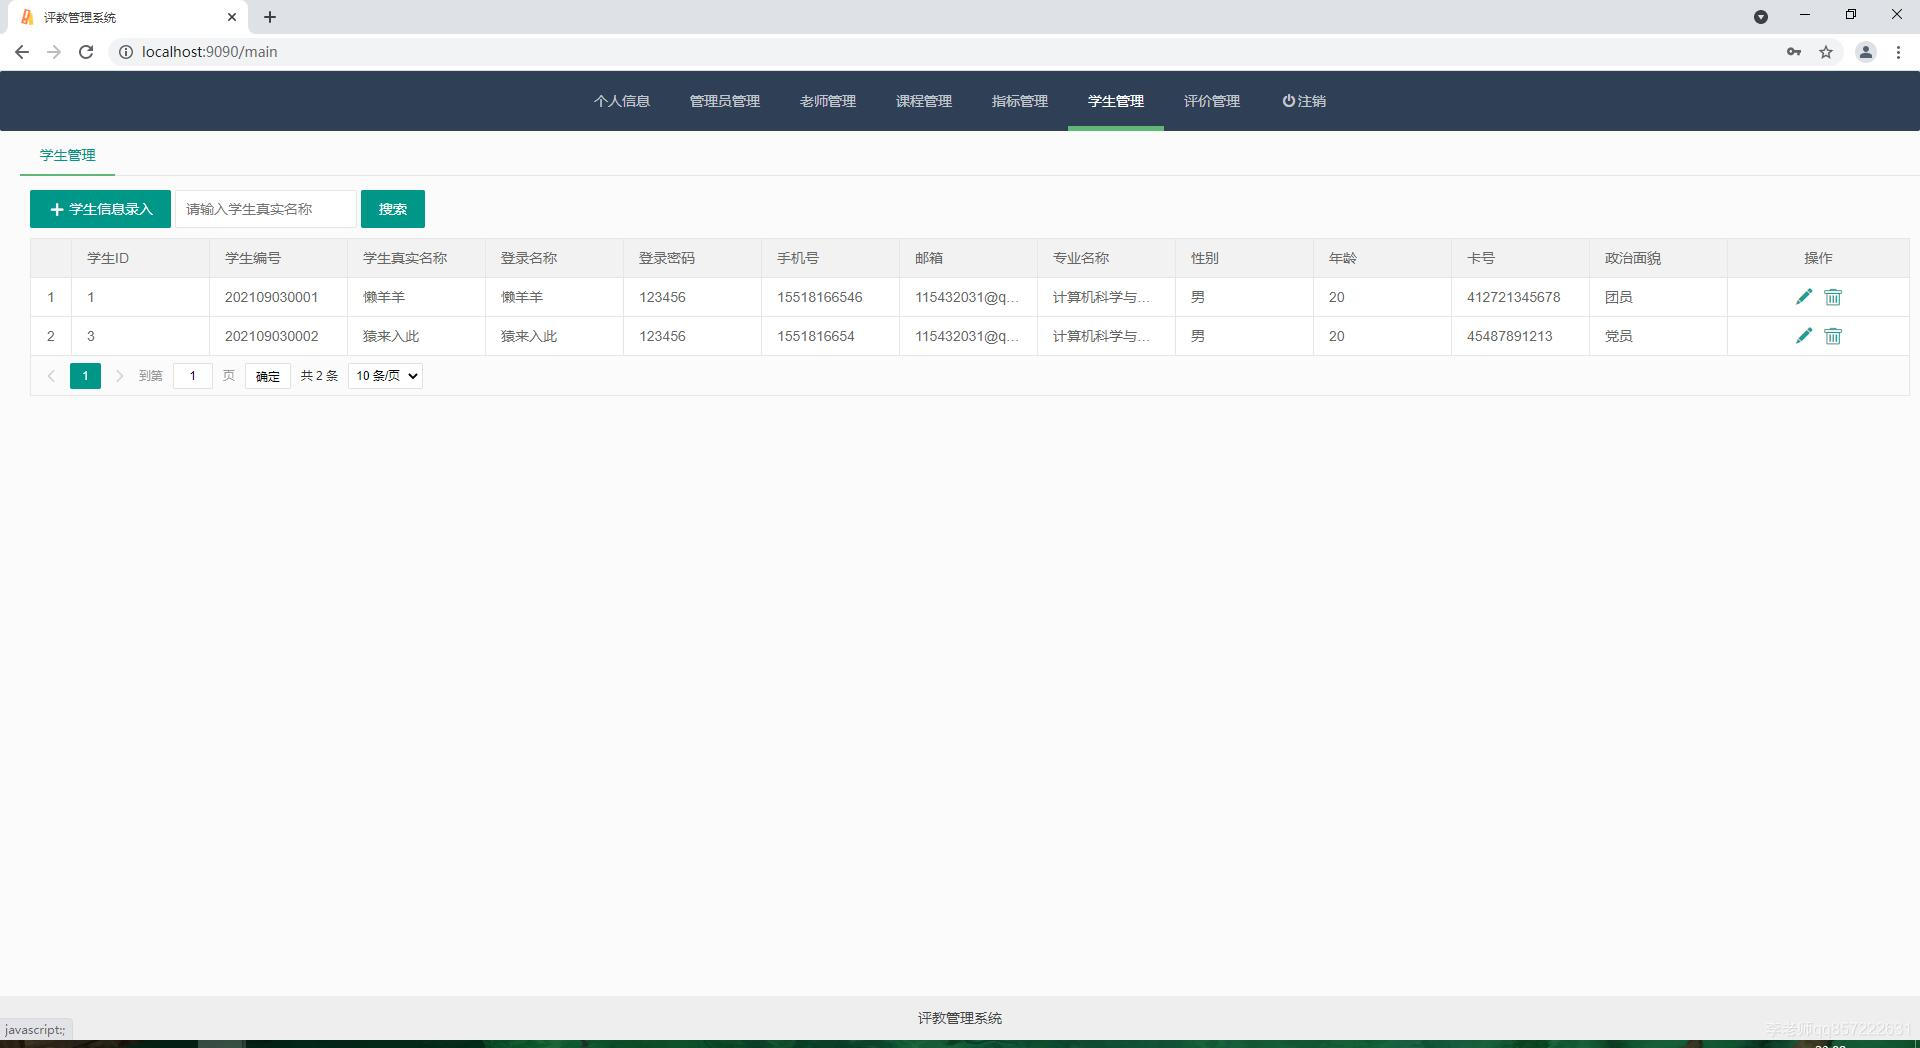This screenshot has height=1048, width=1920.
Task: Open the tab search down-arrow control
Action: click(x=1761, y=16)
